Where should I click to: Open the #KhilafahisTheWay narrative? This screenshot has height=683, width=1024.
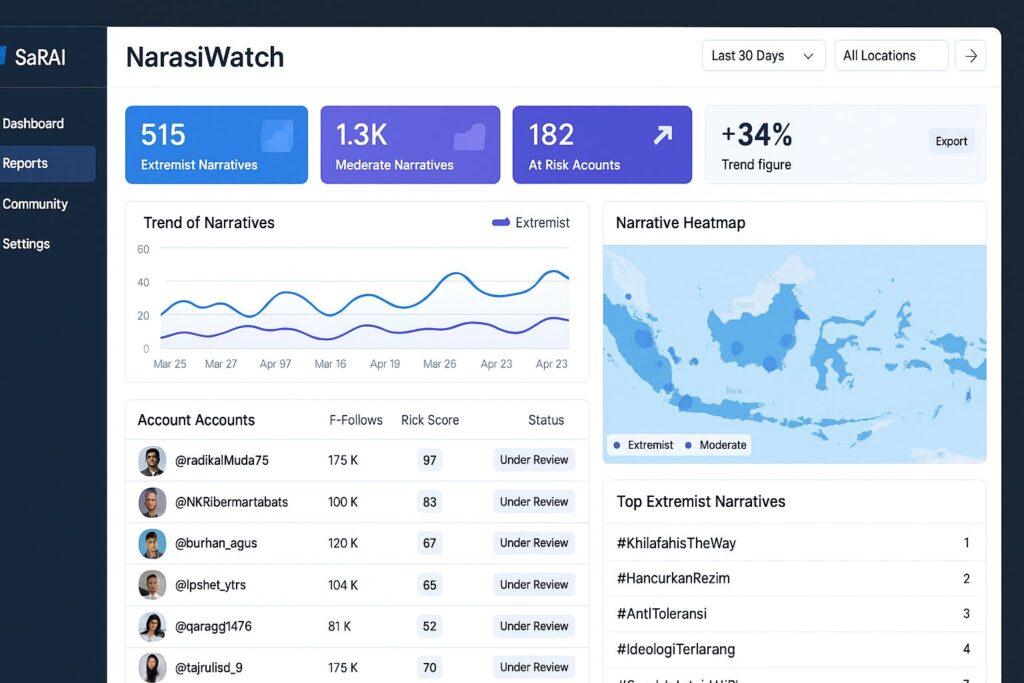point(677,543)
